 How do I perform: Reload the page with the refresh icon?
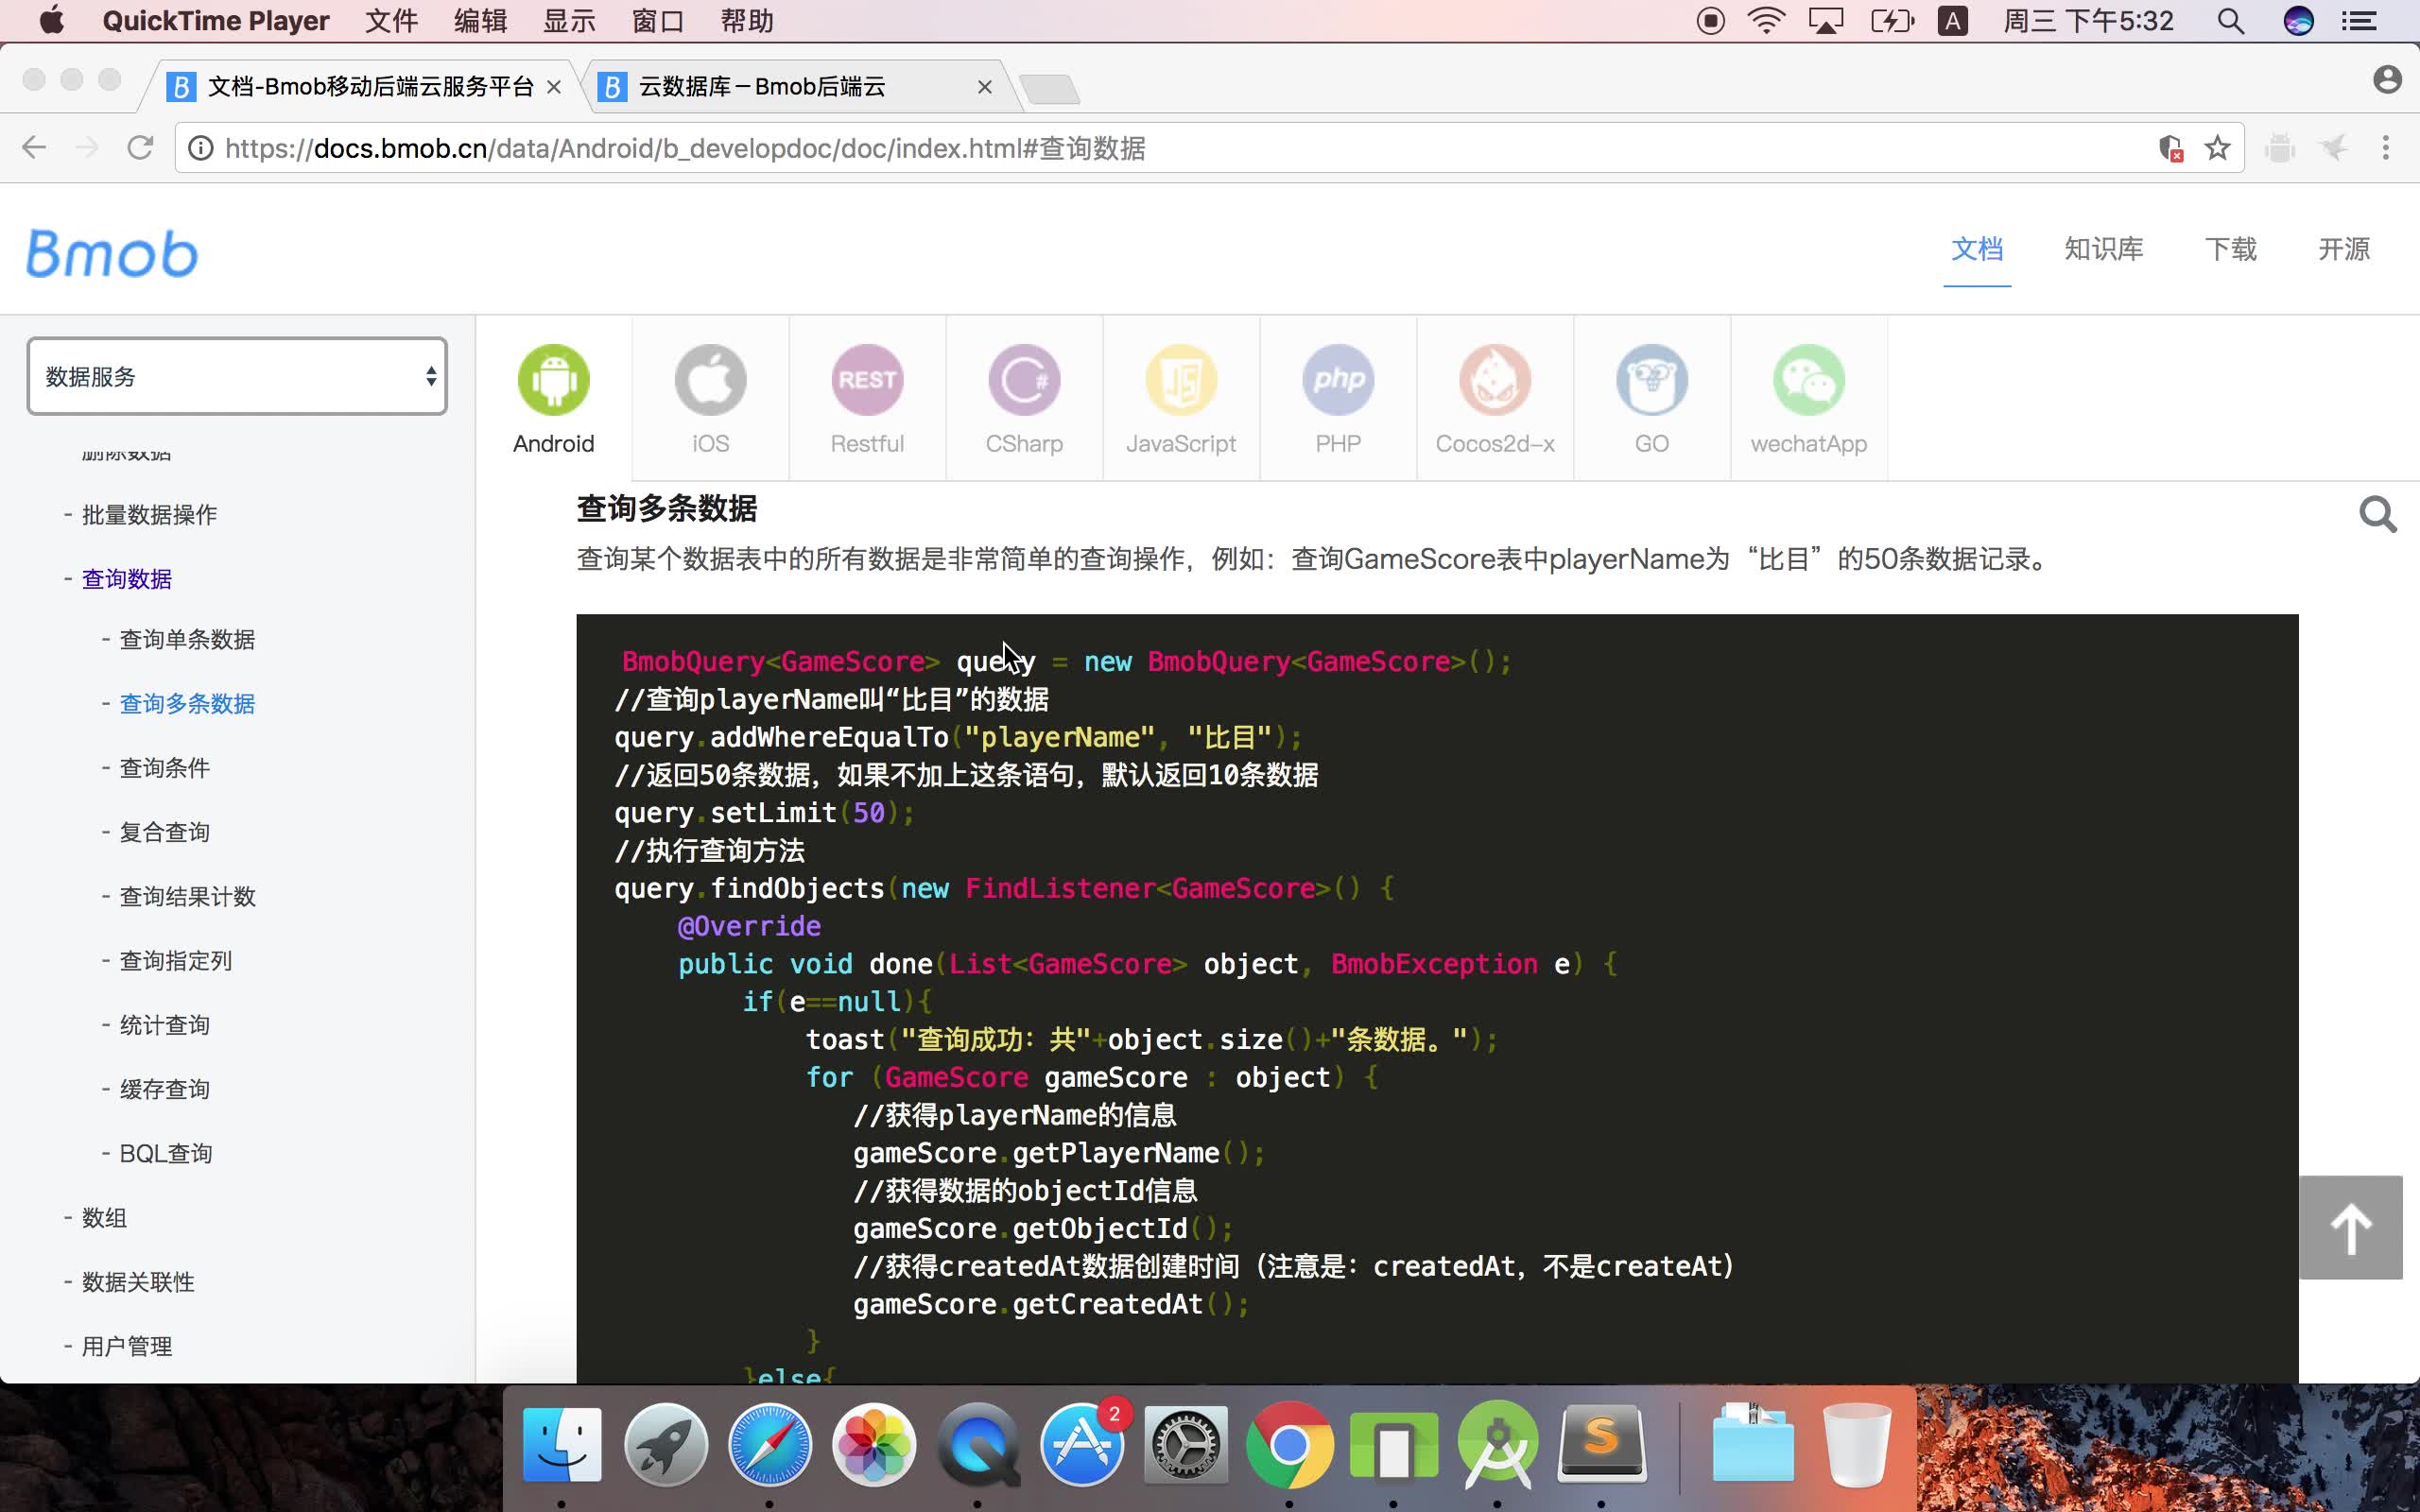coord(140,148)
